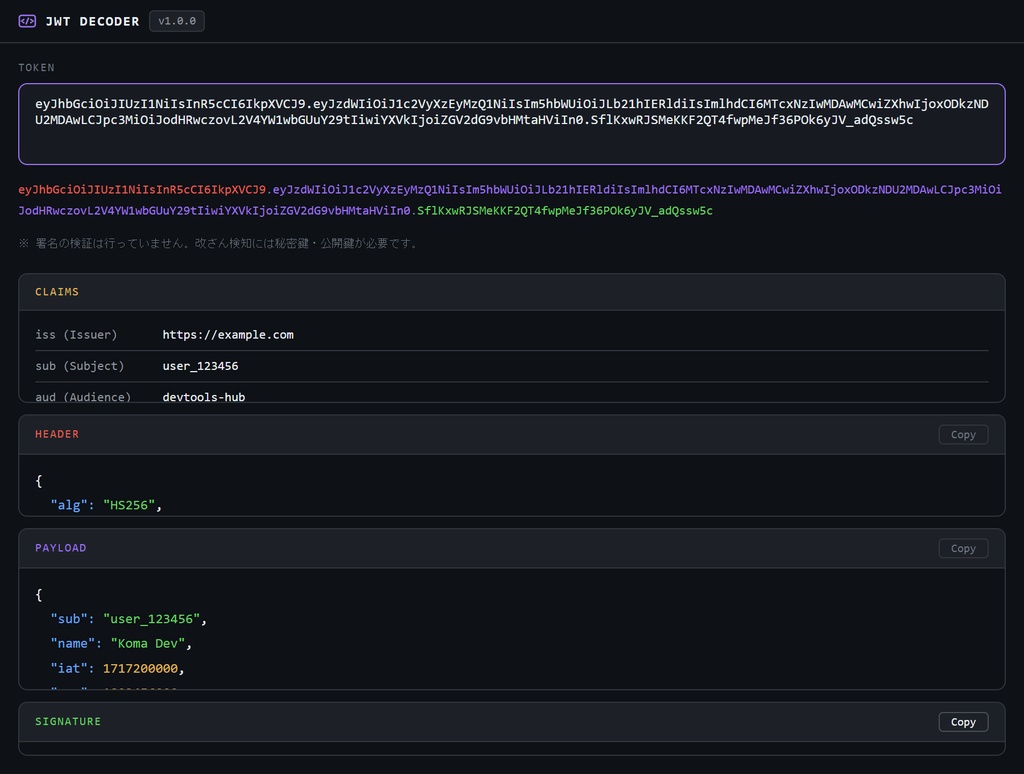The image size is (1024, 774).
Task: Select the issuer value https://example.com
Action: pos(228,334)
